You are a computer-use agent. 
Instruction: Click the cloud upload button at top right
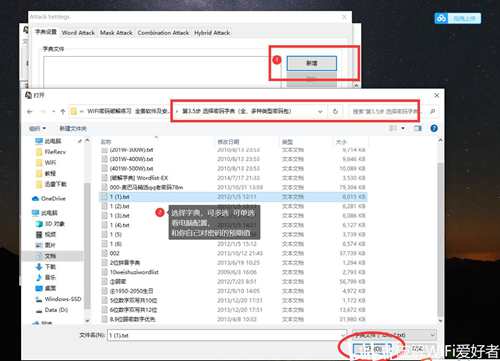[458, 18]
